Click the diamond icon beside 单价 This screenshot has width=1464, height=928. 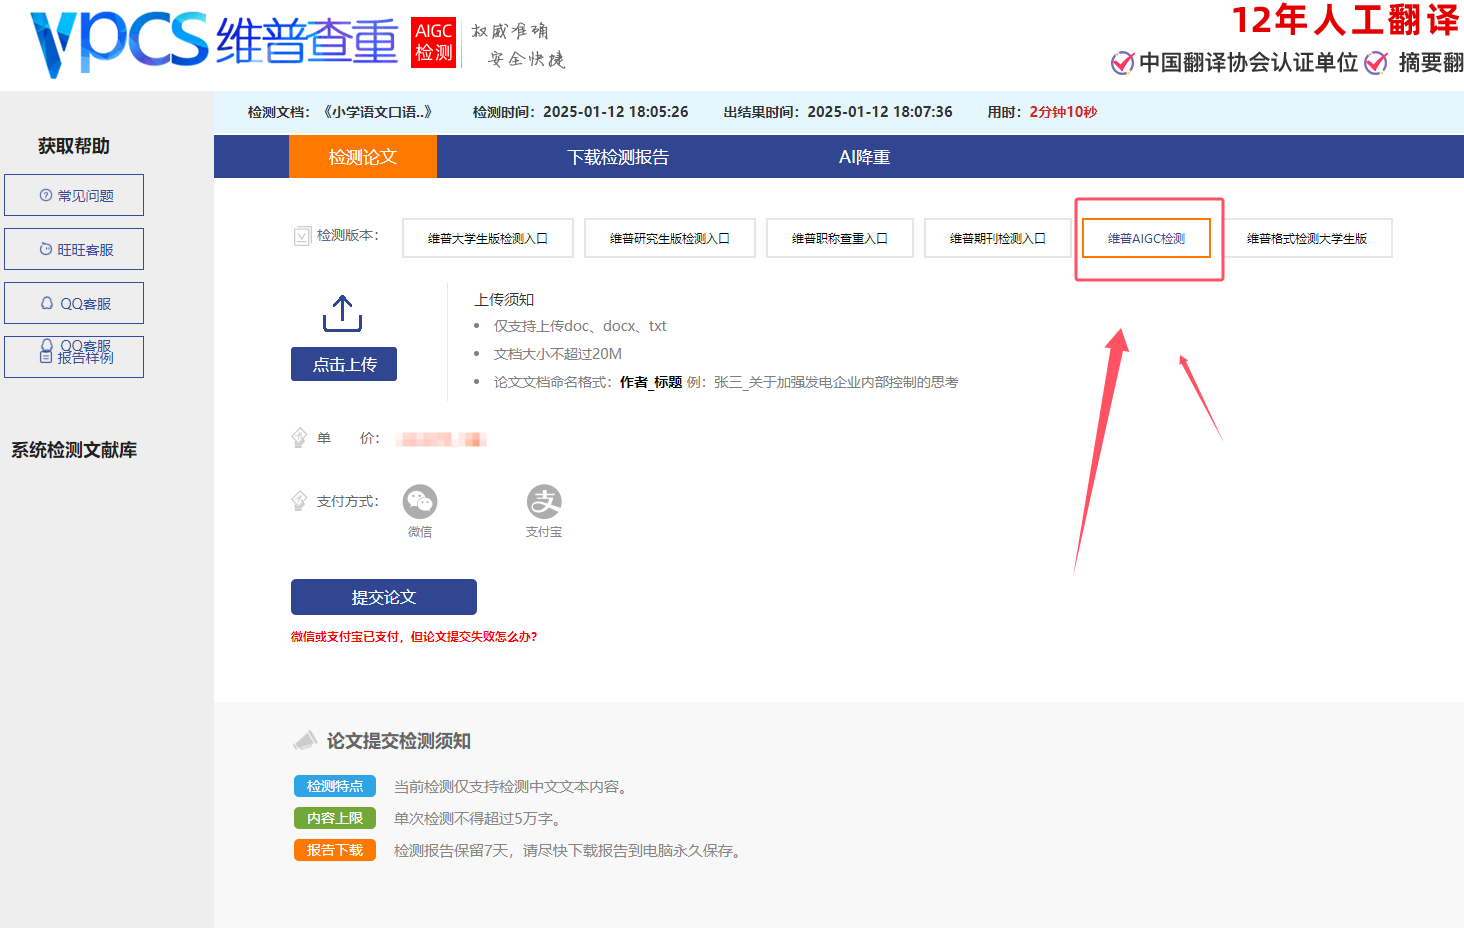299,438
